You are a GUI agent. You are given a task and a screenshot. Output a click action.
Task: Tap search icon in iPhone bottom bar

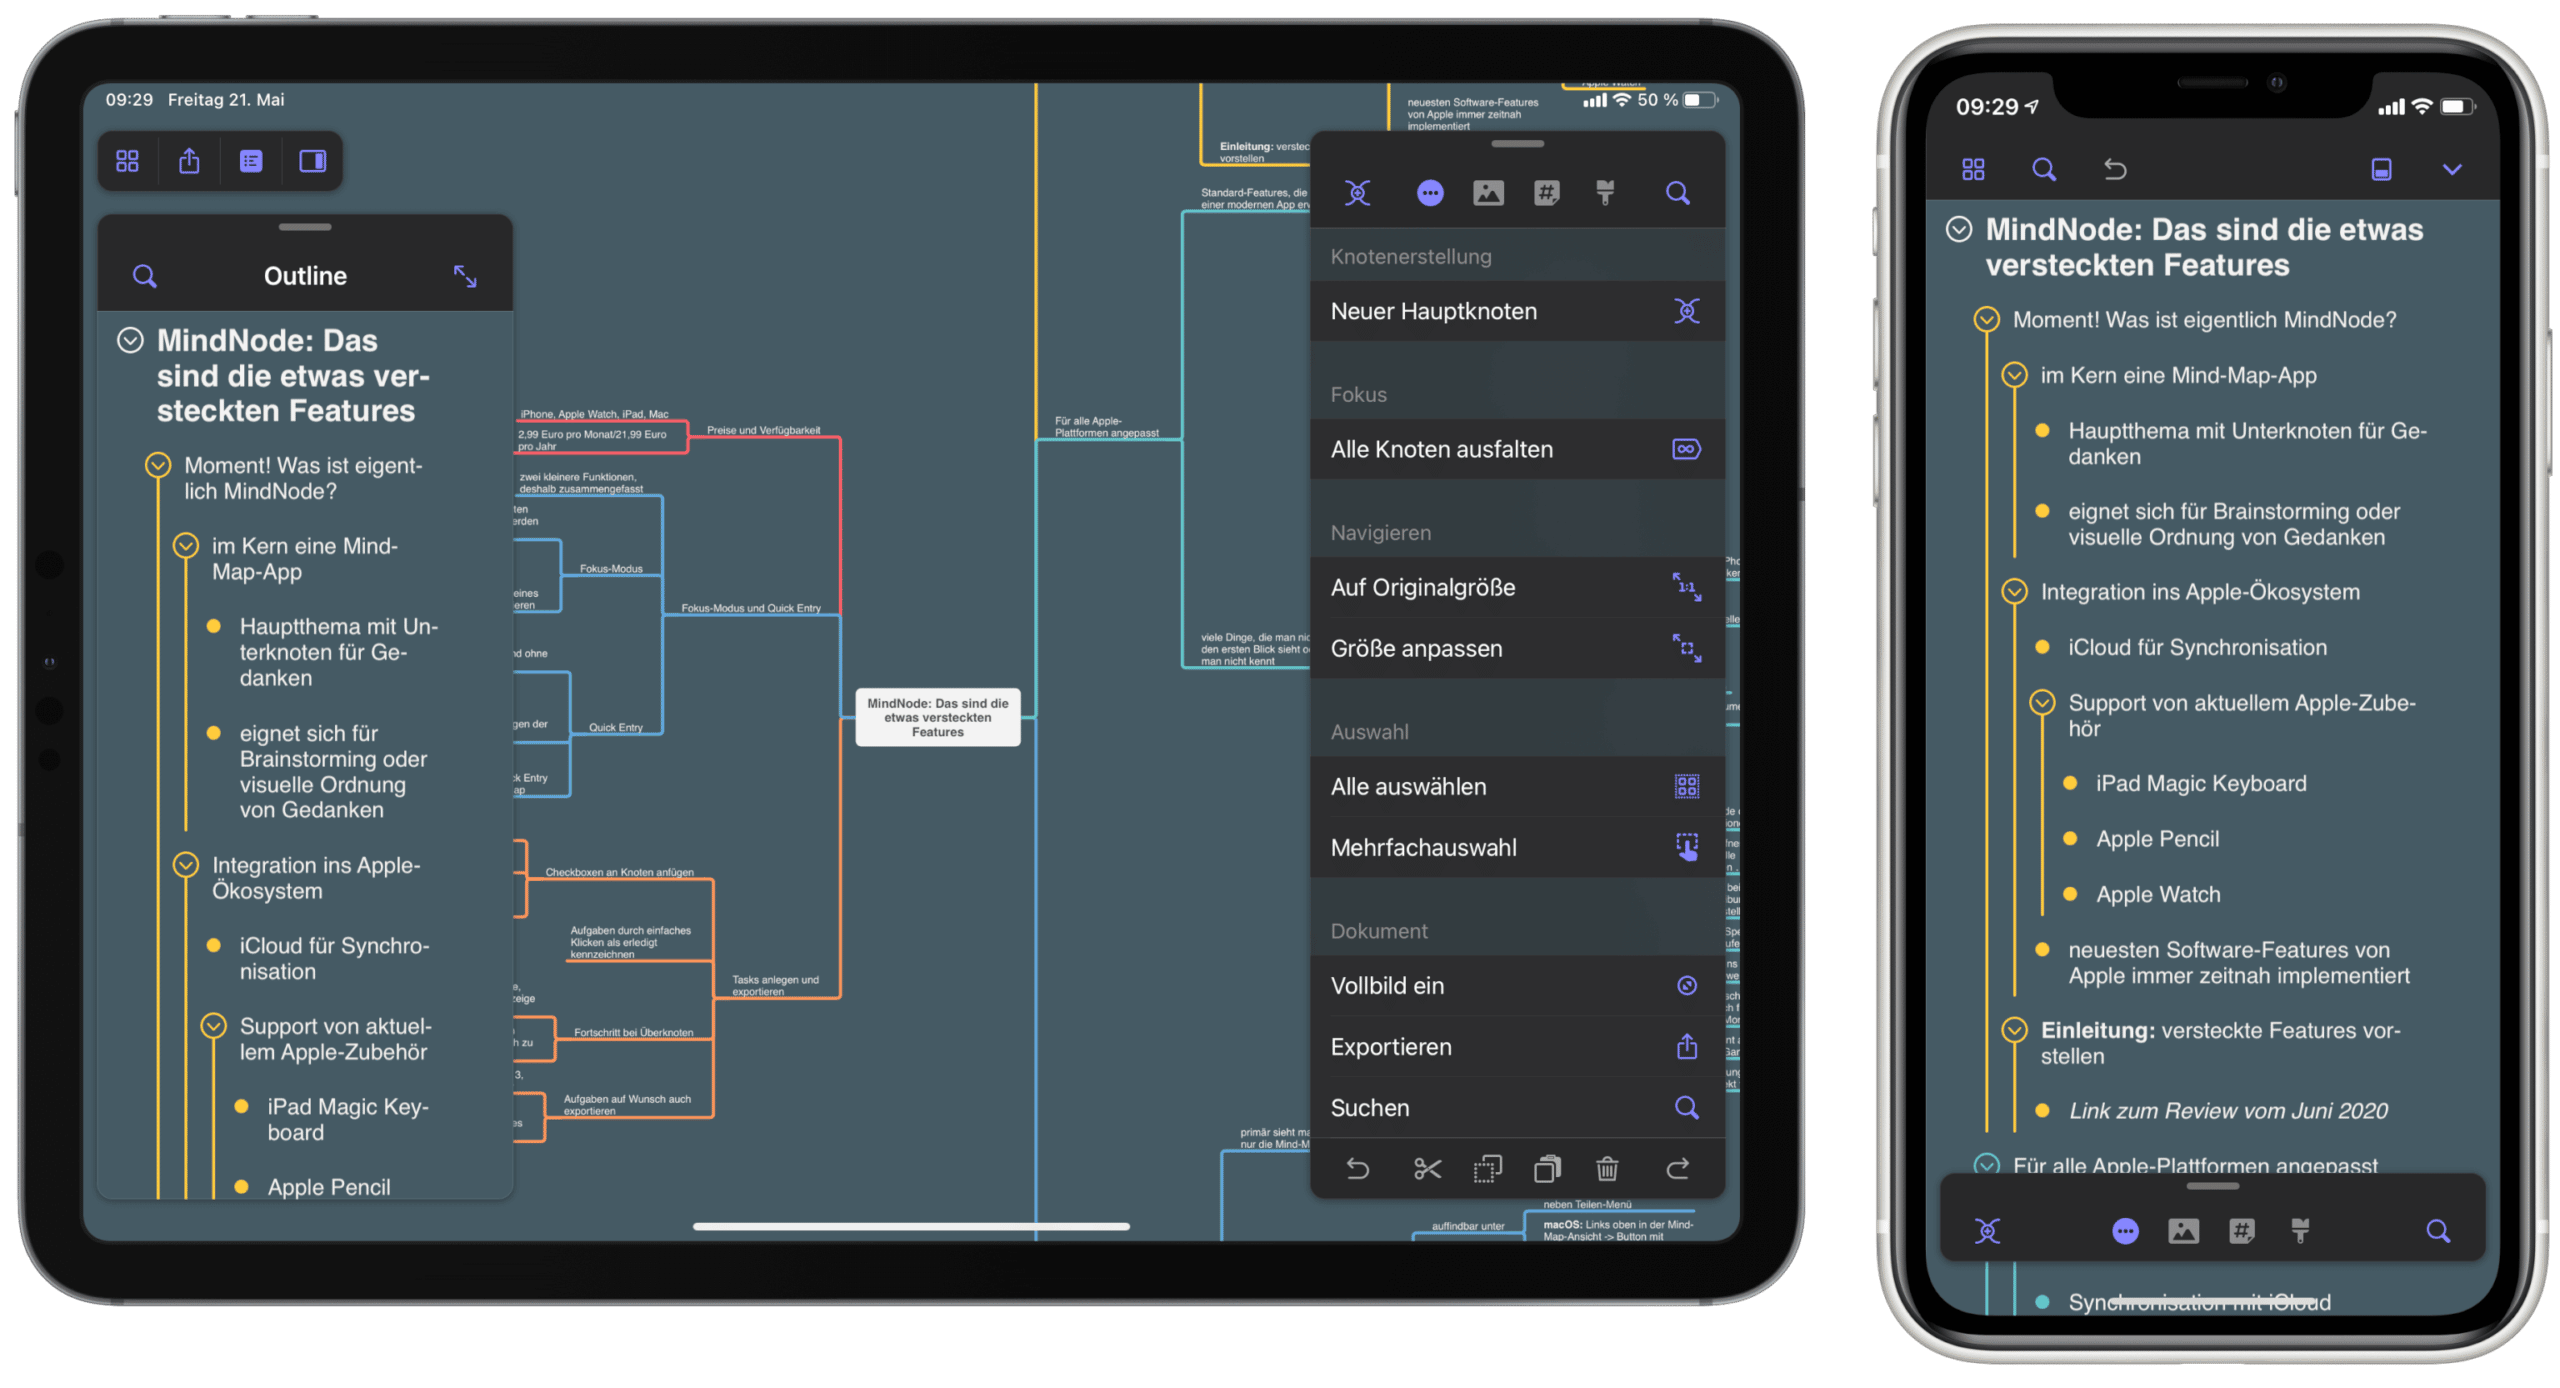pos(2438,1230)
